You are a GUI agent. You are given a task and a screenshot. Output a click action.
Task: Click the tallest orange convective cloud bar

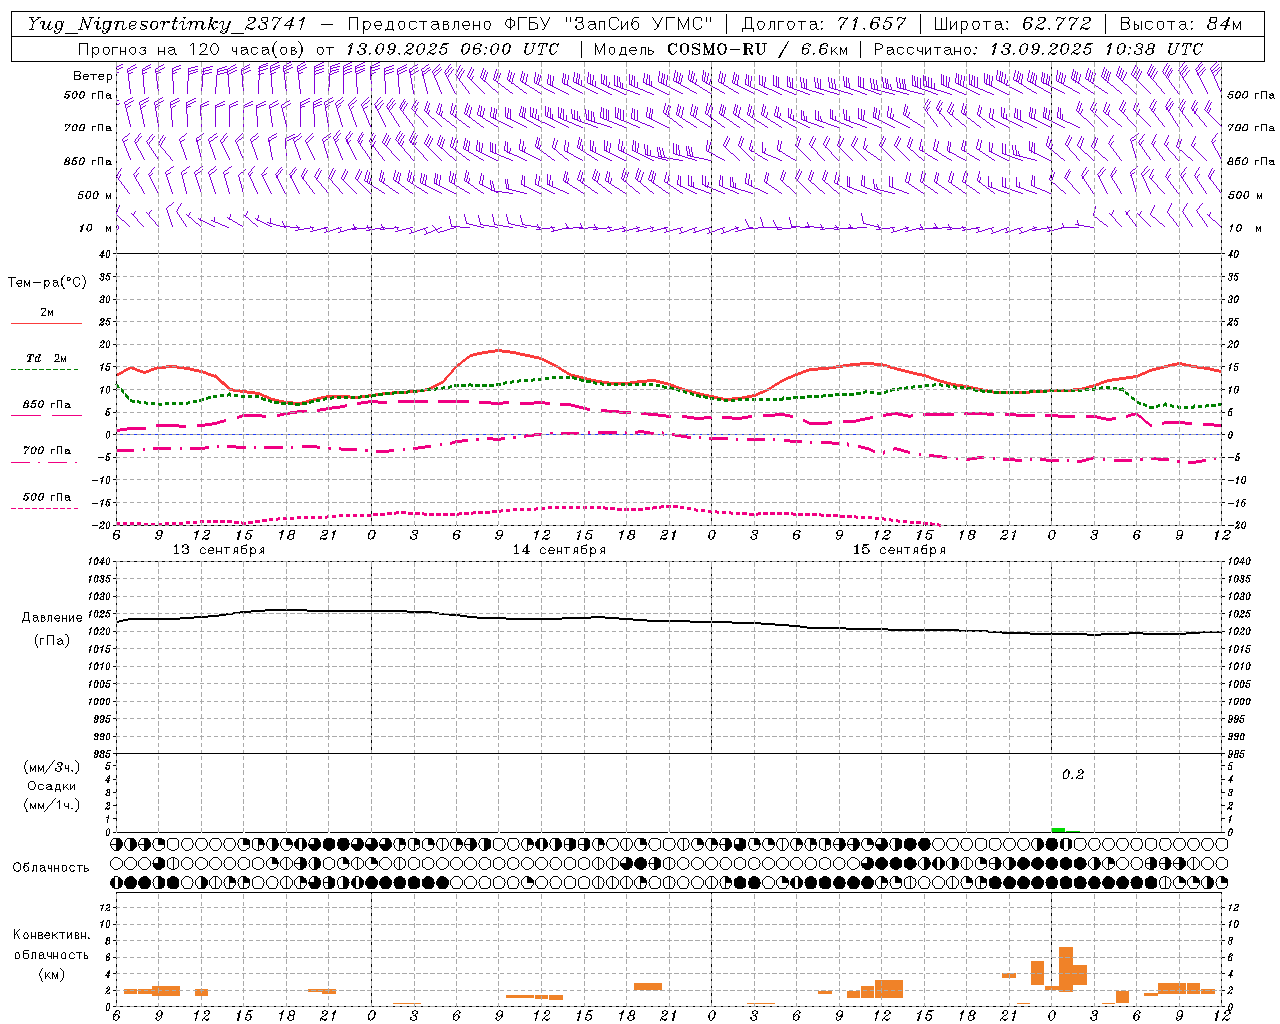click(x=1066, y=969)
